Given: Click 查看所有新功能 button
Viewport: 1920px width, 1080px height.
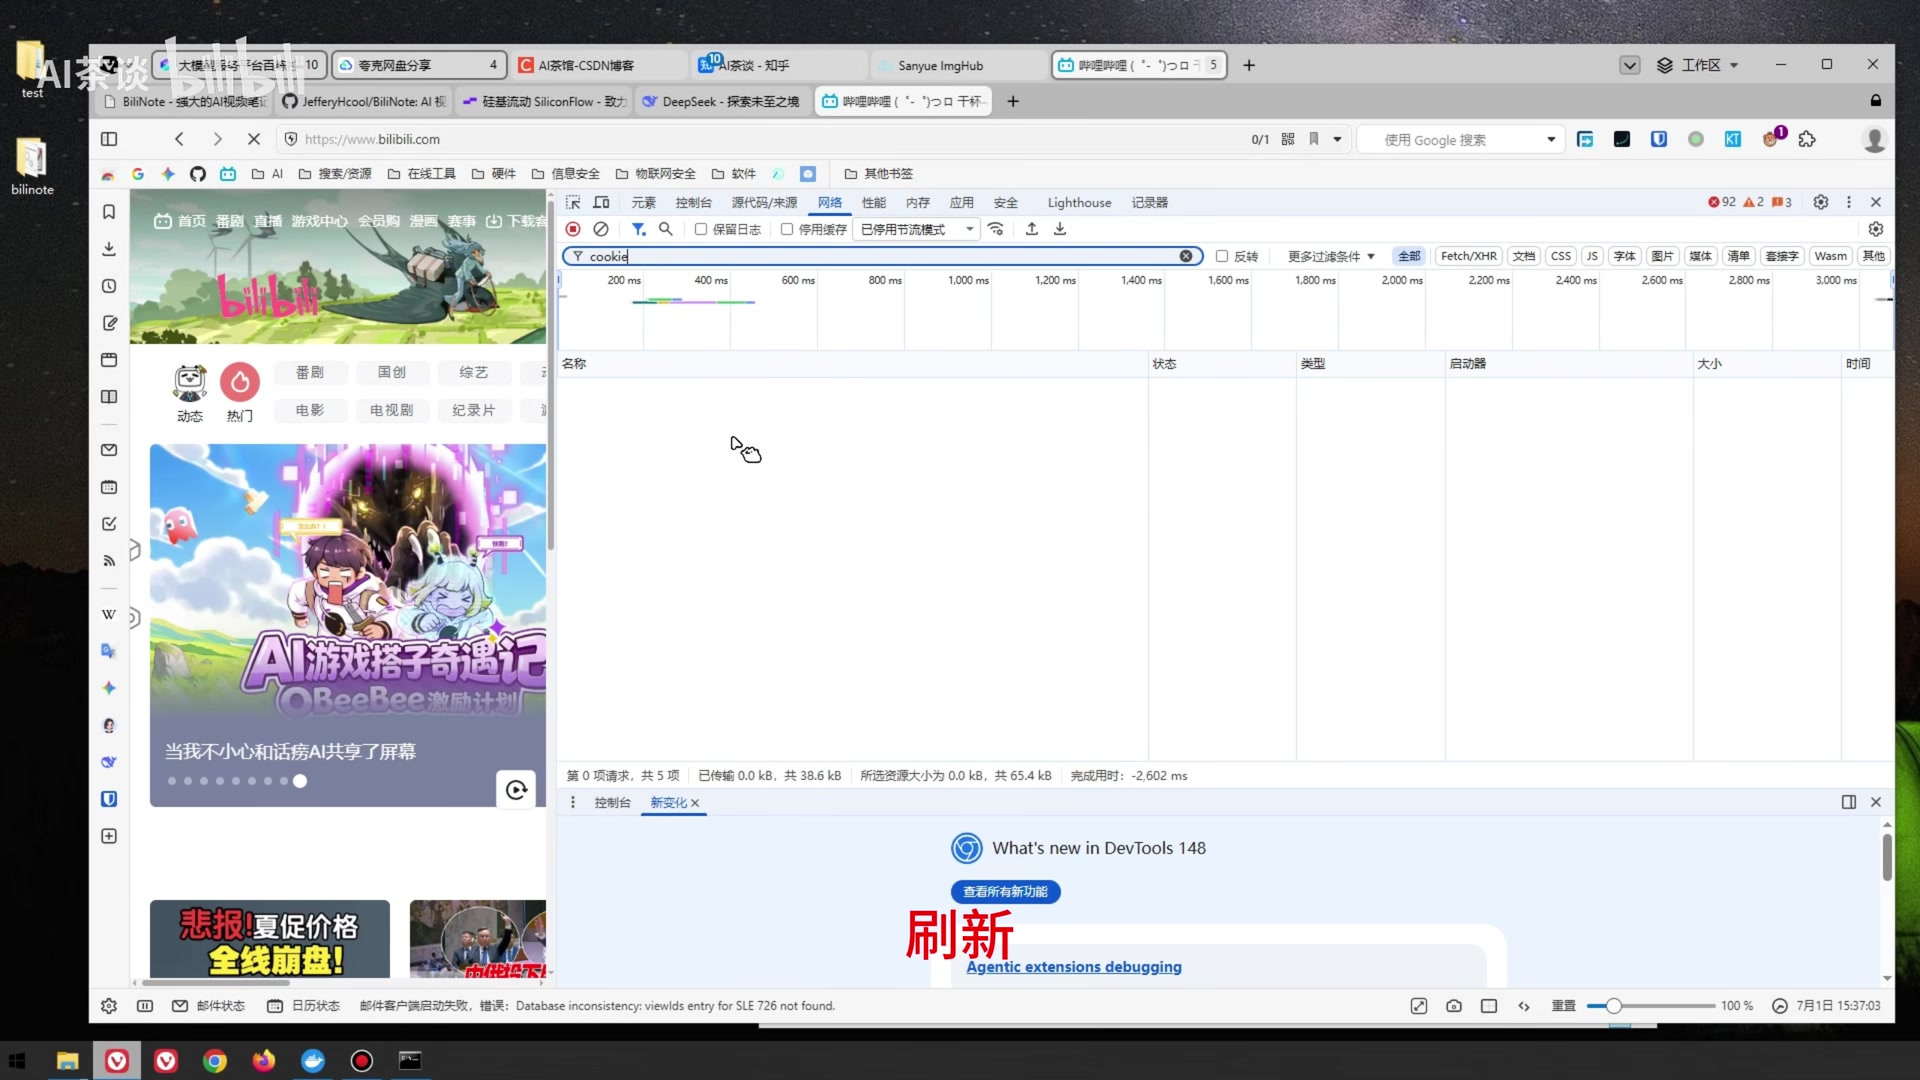Looking at the screenshot, I should coord(1005,892).
